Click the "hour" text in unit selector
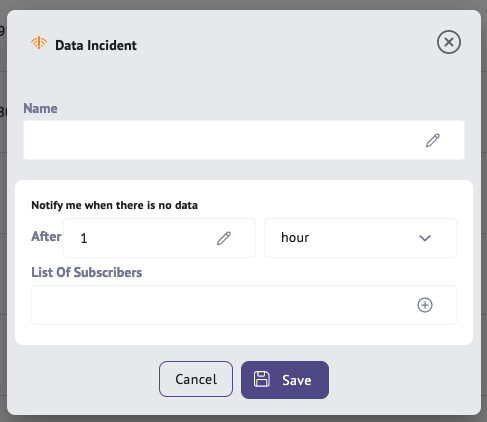The image size is (487, 422). click(x=295, y=238)
